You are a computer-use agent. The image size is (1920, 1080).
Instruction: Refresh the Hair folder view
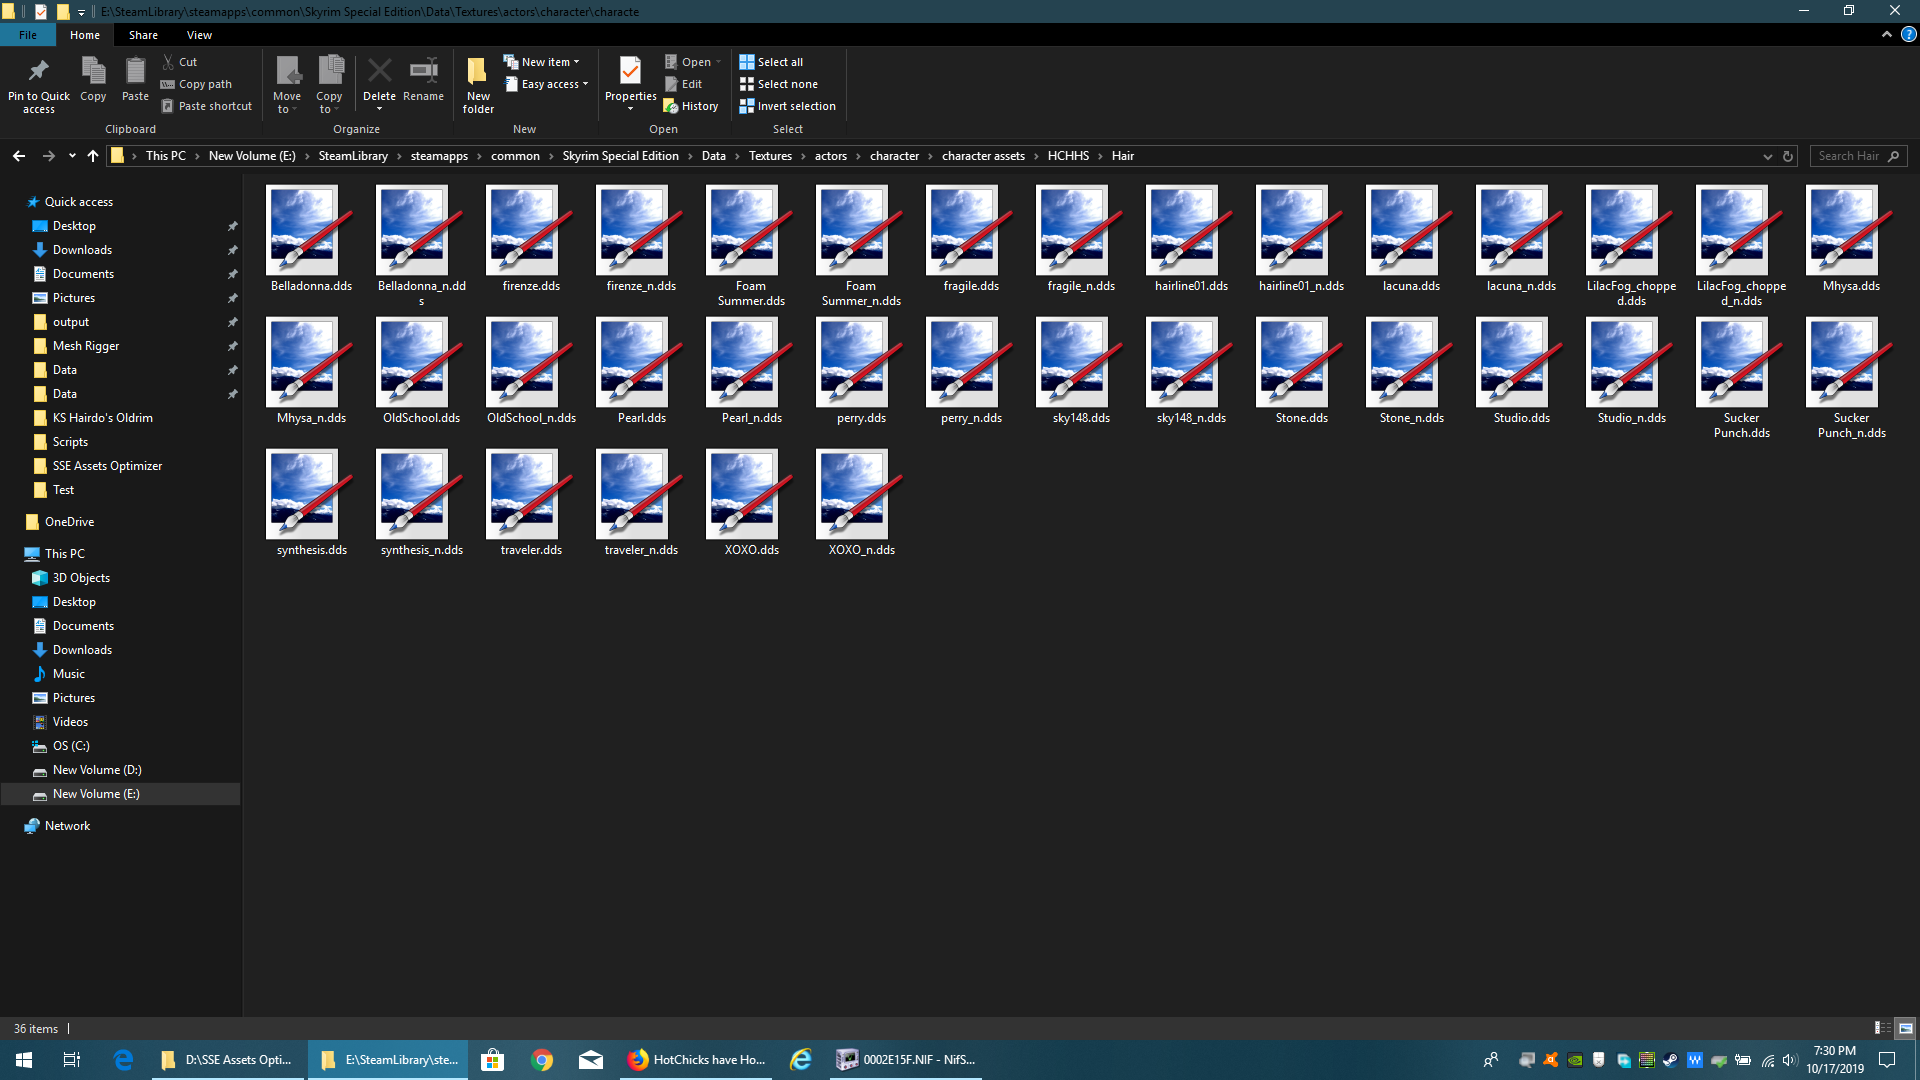[x=1788, y=156]
